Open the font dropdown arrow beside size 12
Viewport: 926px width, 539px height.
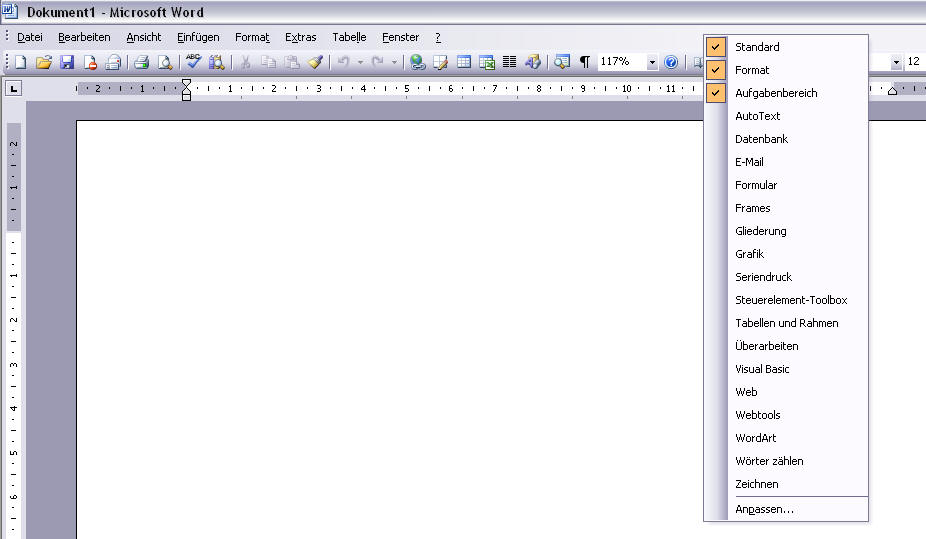coord(896,62)
